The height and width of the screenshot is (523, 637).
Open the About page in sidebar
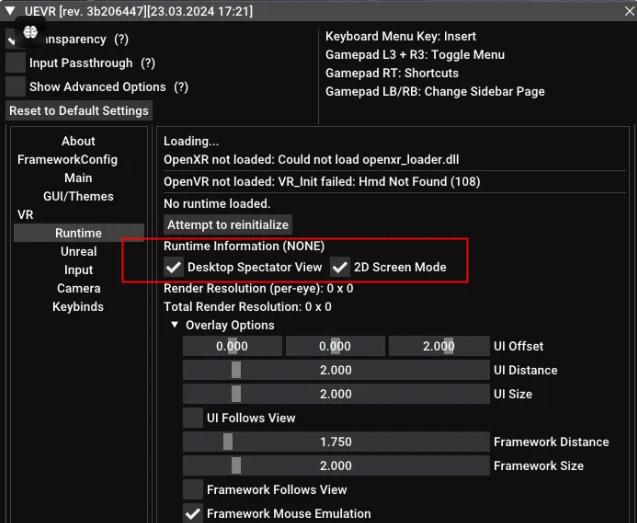point(78,141)
